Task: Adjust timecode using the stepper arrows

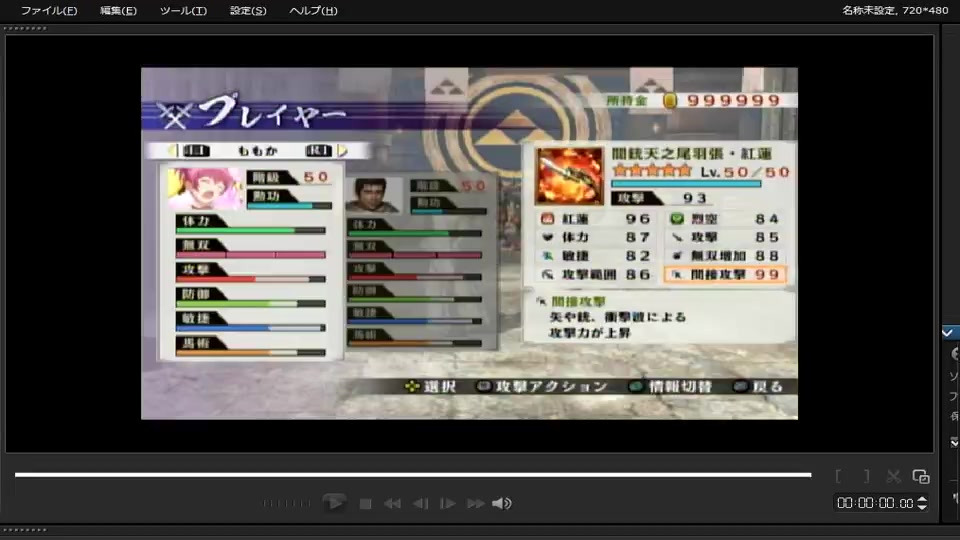Action: pos(922,503)
